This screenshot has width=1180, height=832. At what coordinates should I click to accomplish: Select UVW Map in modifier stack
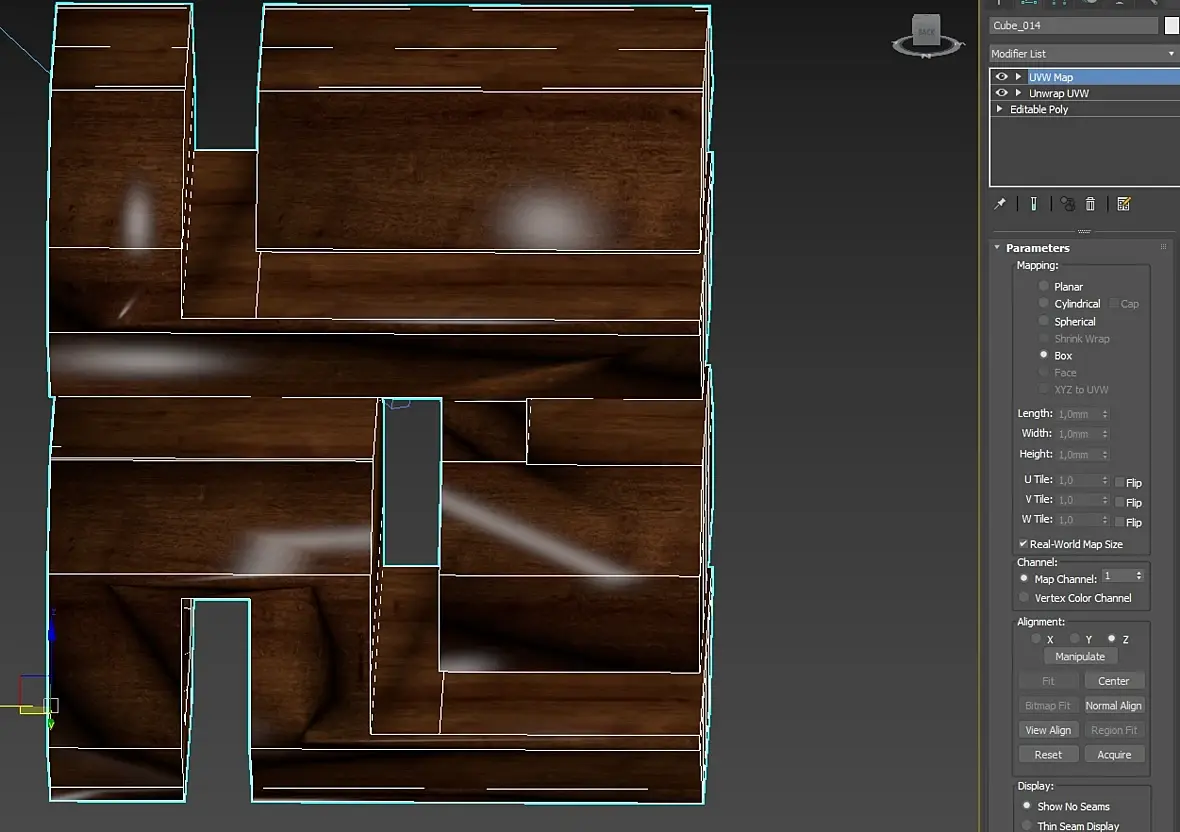(x=1051, y=77)
